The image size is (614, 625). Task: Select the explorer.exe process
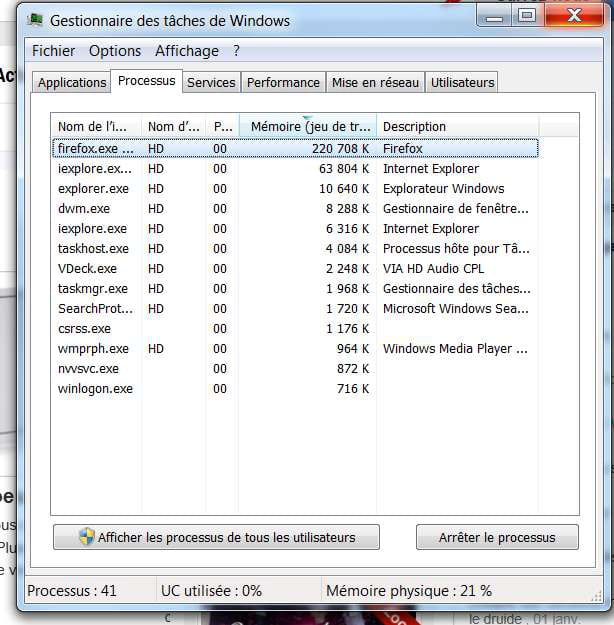pos(295,189)
